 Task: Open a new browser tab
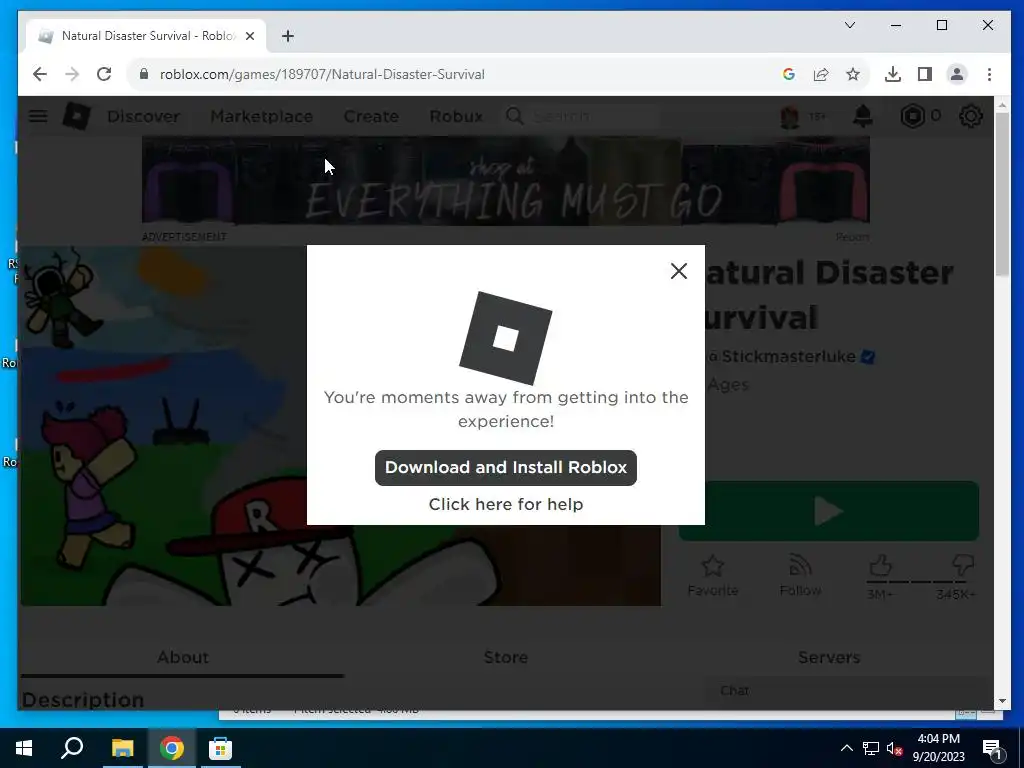[x=287, y=36]
